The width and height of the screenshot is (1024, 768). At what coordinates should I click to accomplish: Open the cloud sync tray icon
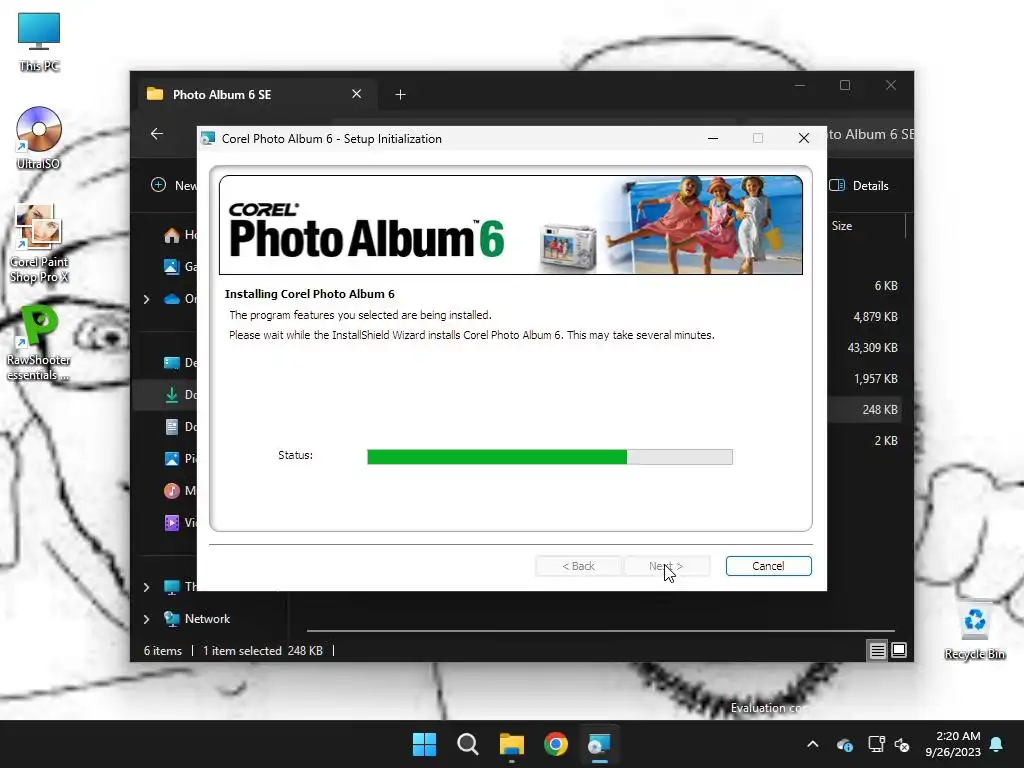pos(844,744)
